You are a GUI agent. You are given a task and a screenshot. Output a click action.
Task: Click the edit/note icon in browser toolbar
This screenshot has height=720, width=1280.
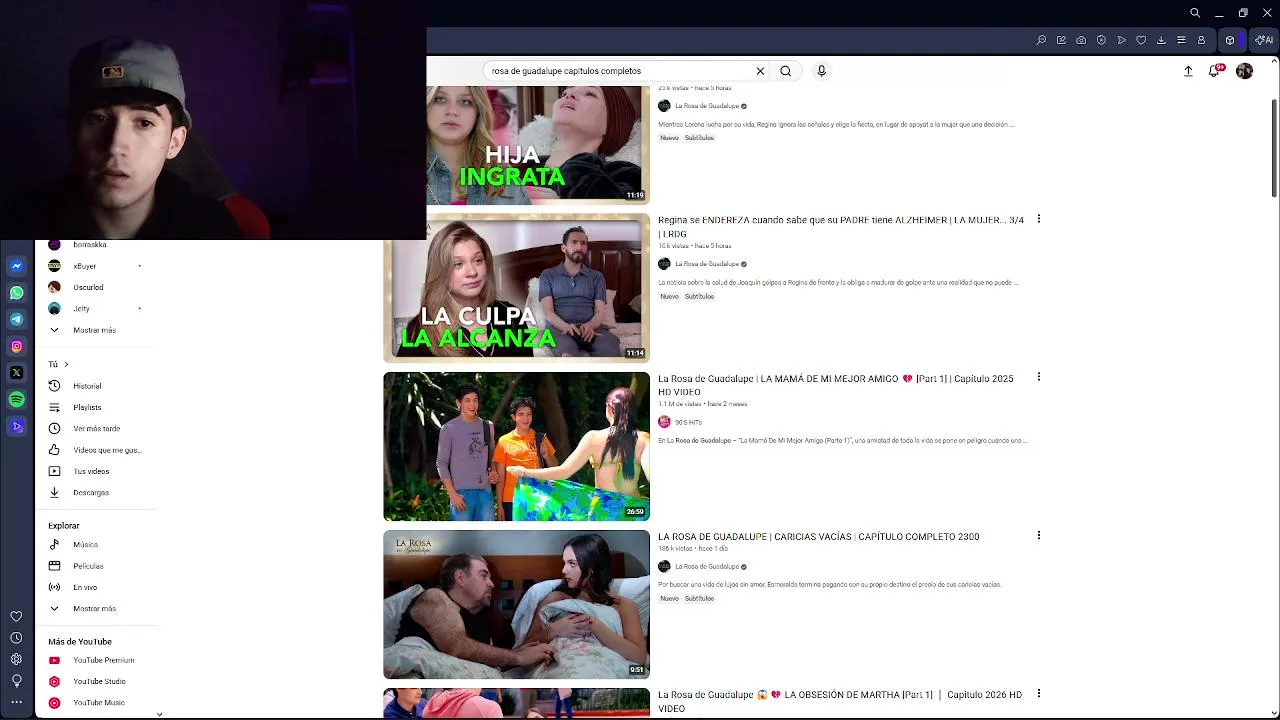(x=1061, y=40)
